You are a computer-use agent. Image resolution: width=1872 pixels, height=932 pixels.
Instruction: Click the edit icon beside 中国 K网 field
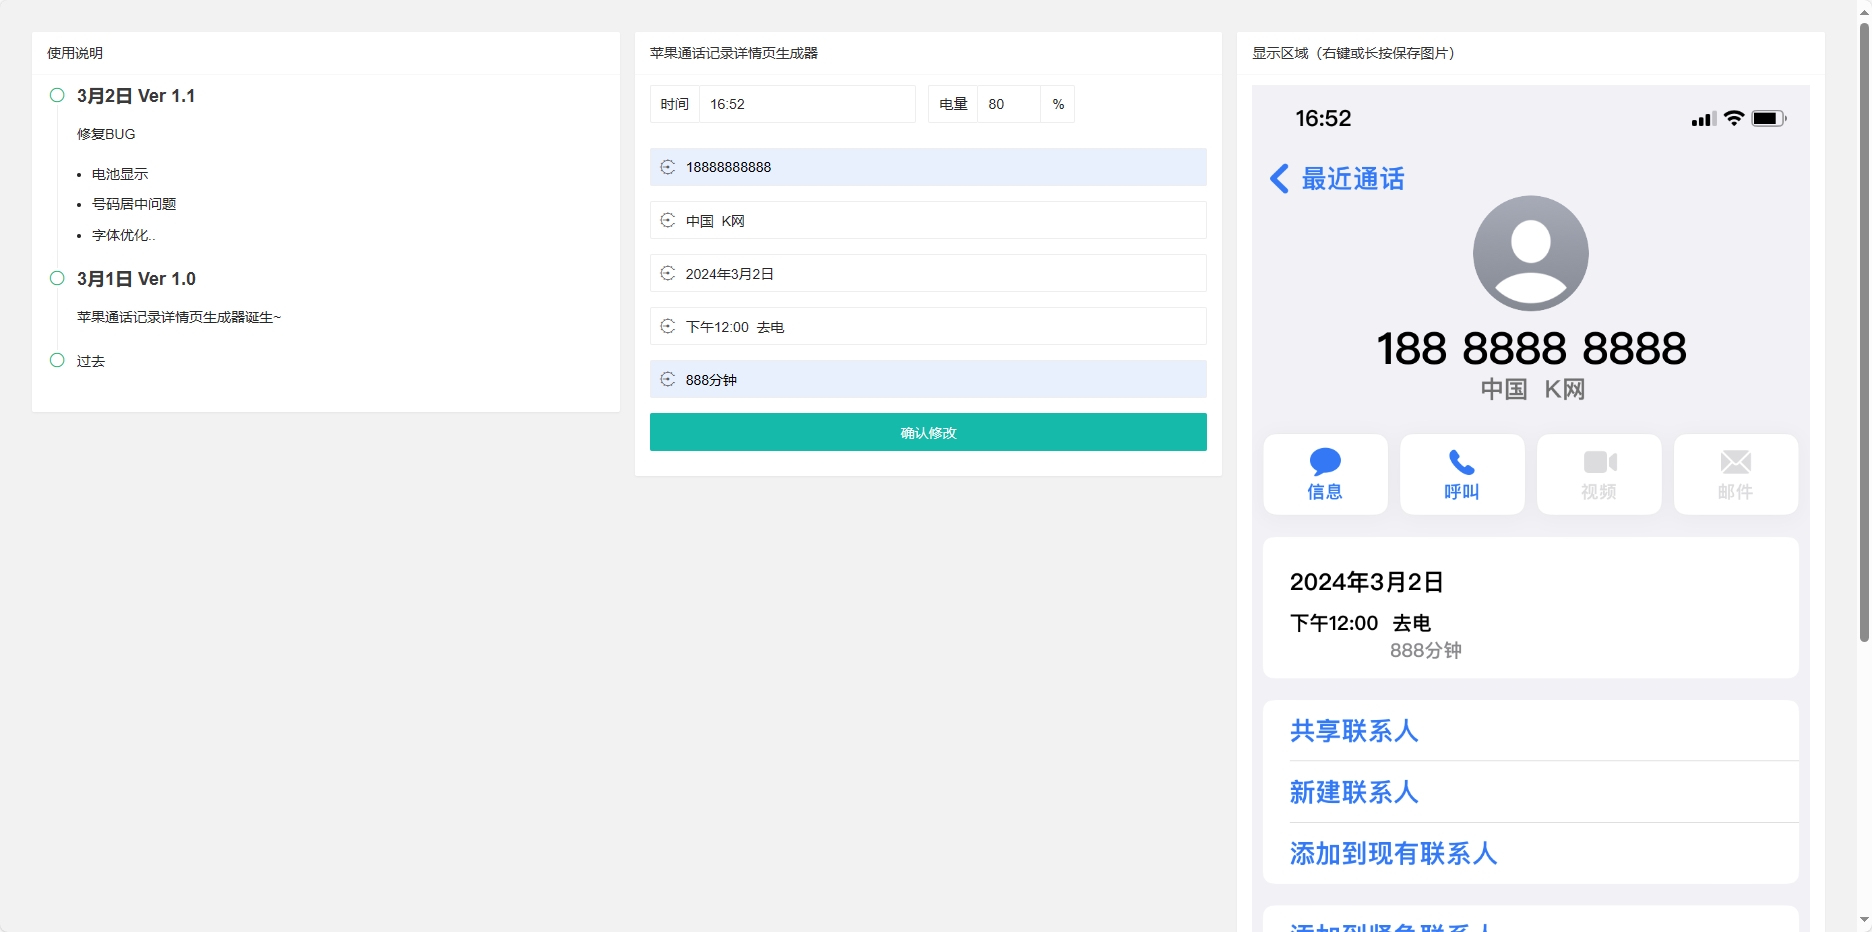coord(668,220)
